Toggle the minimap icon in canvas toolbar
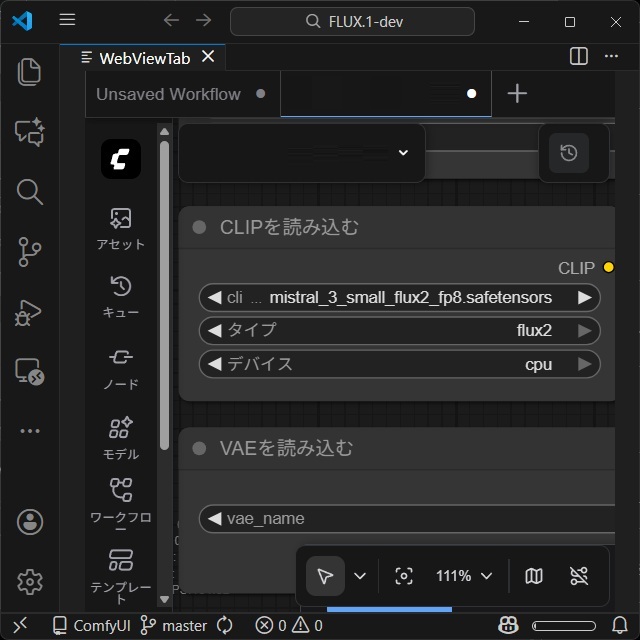640x640 pixels. point(534,576)
